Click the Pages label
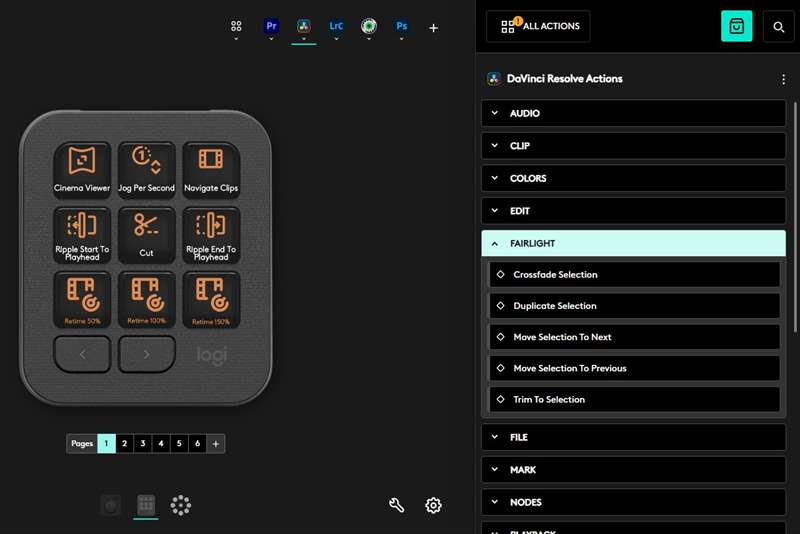 click(x=82, y=443)
